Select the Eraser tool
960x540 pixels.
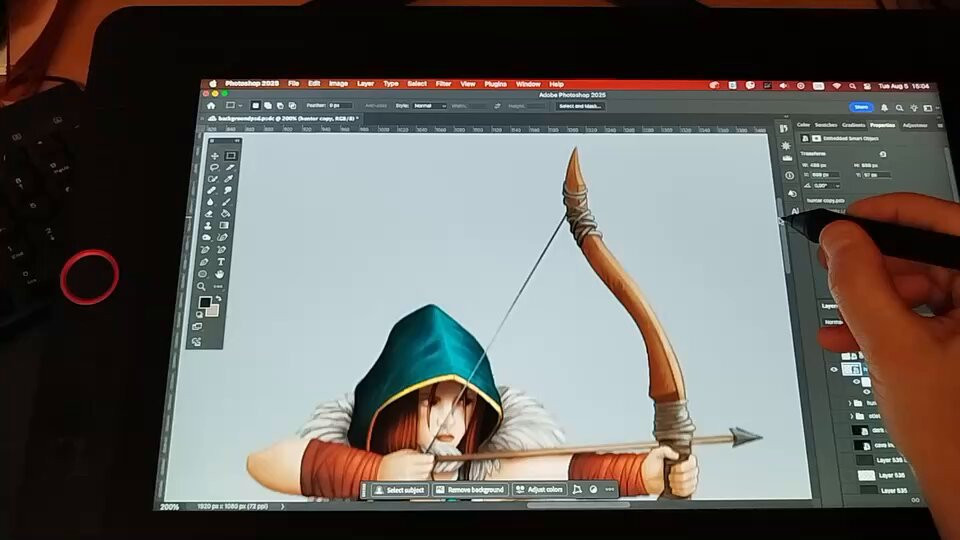pos(209,214)
